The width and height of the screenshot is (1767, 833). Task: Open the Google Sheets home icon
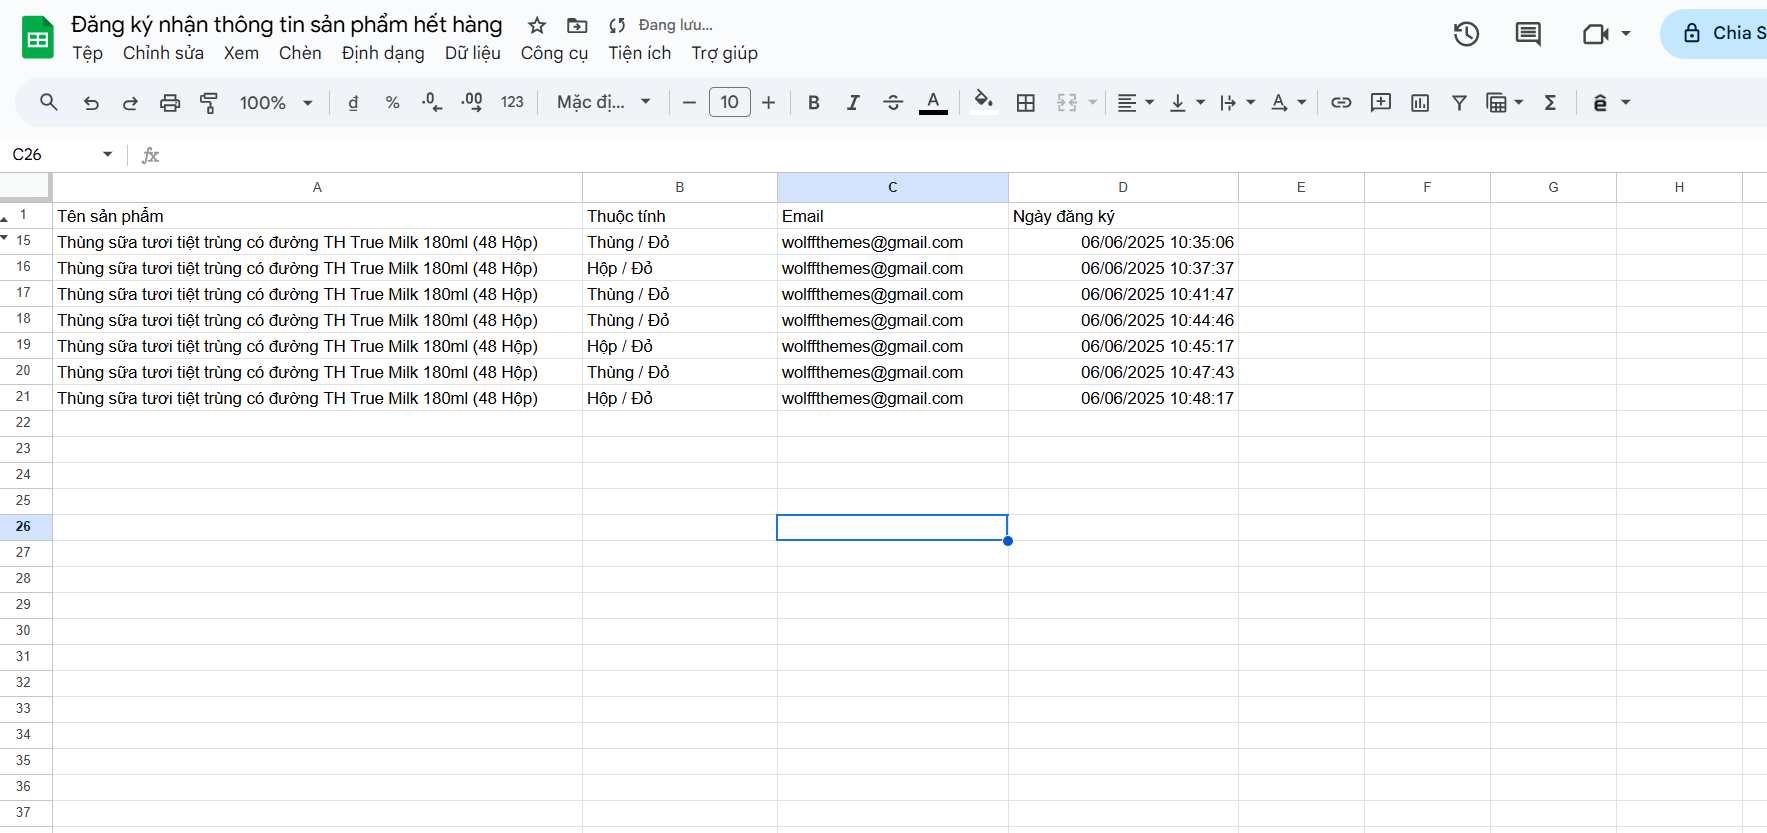coord(38,38)
